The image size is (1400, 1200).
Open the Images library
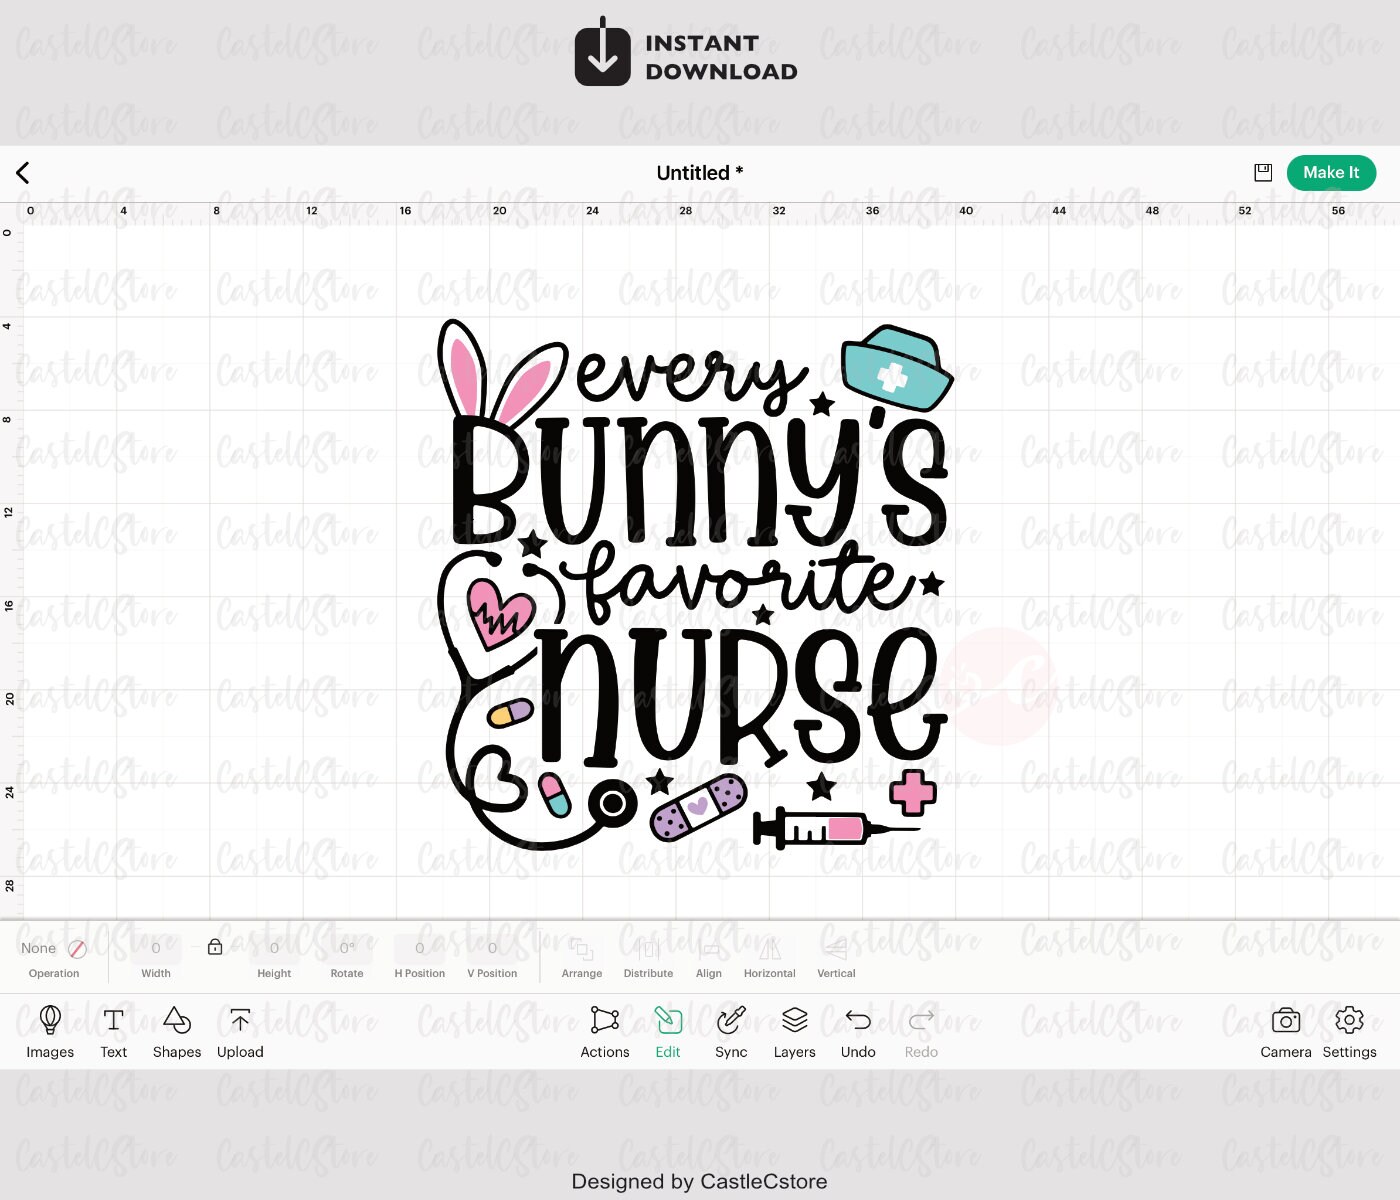(x=50, y=1032)
